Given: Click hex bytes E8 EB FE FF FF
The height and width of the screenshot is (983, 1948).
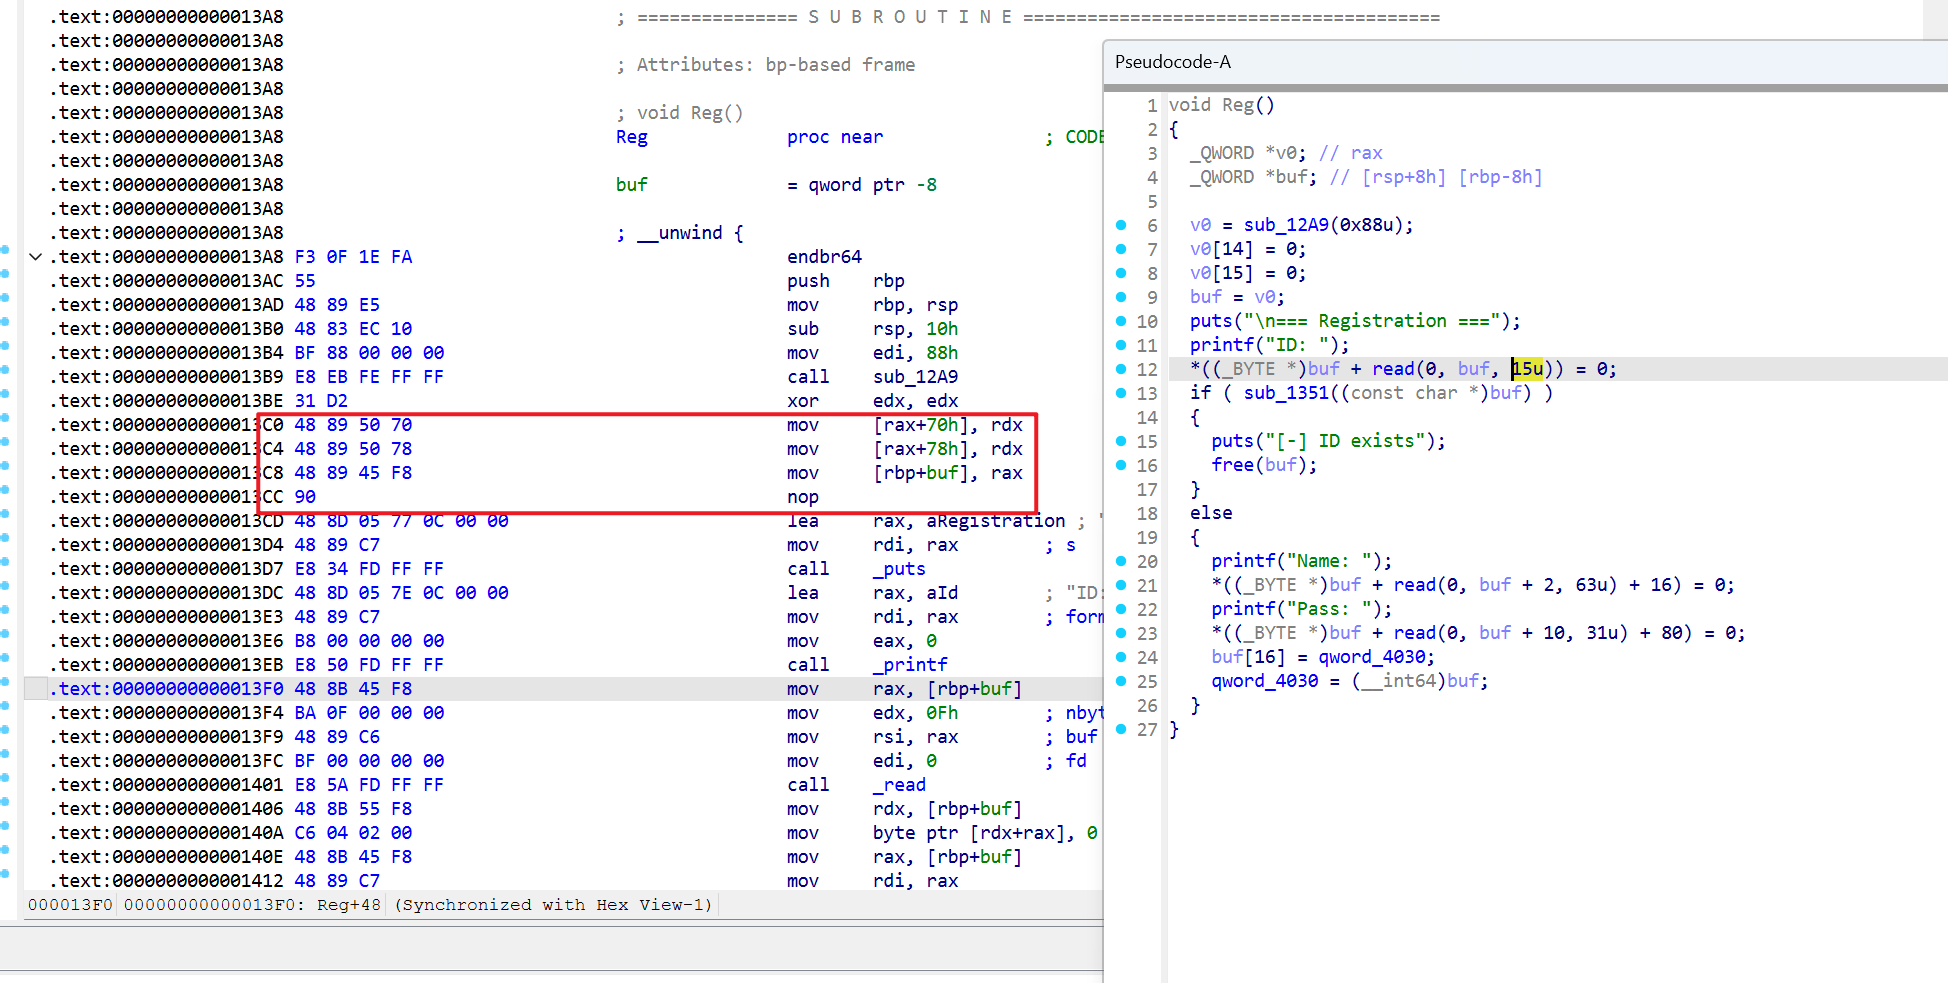Looking at the screenshot, I should click(369, 377).
